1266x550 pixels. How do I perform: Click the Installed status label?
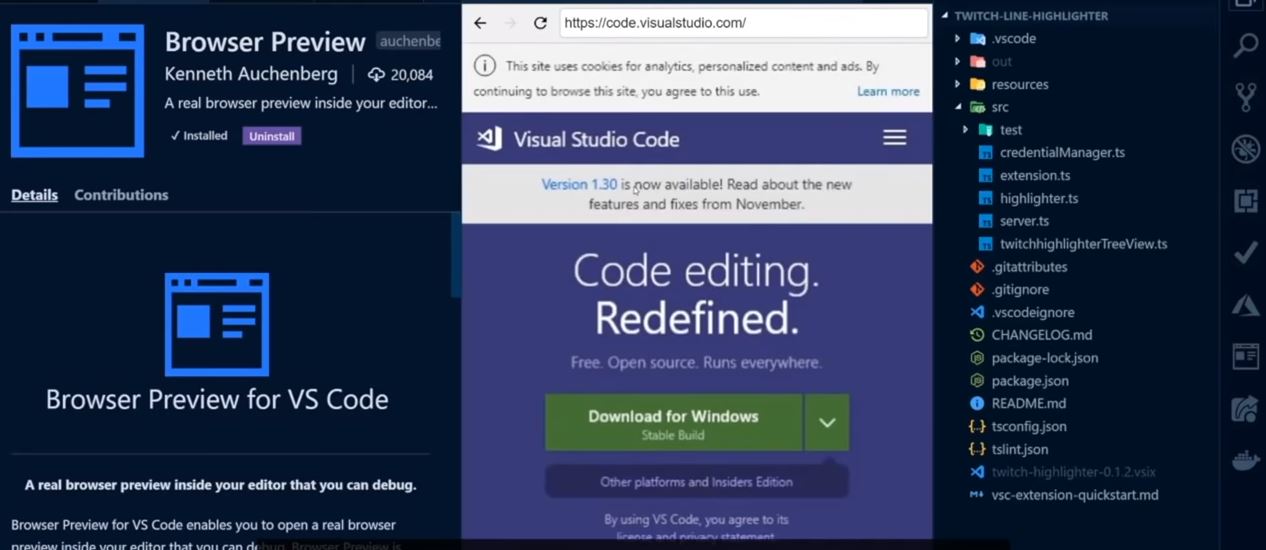[198, 135]
